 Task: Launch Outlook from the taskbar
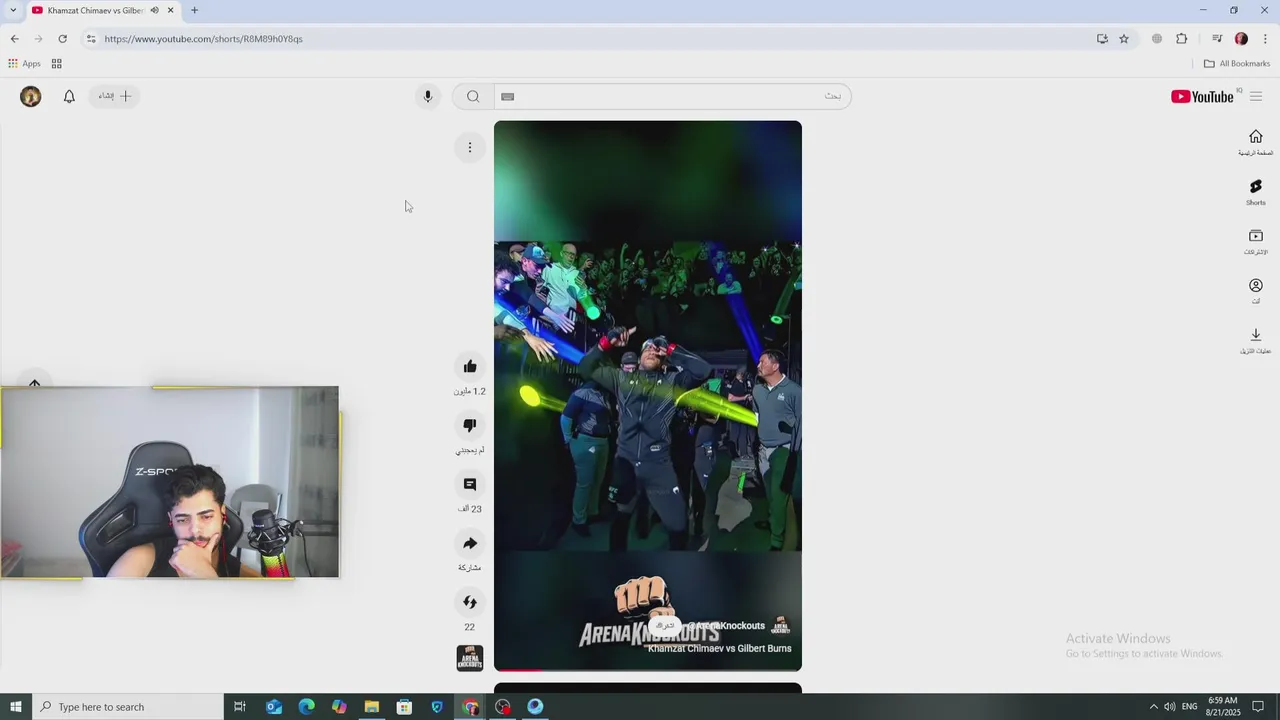(x=274, y=707)
